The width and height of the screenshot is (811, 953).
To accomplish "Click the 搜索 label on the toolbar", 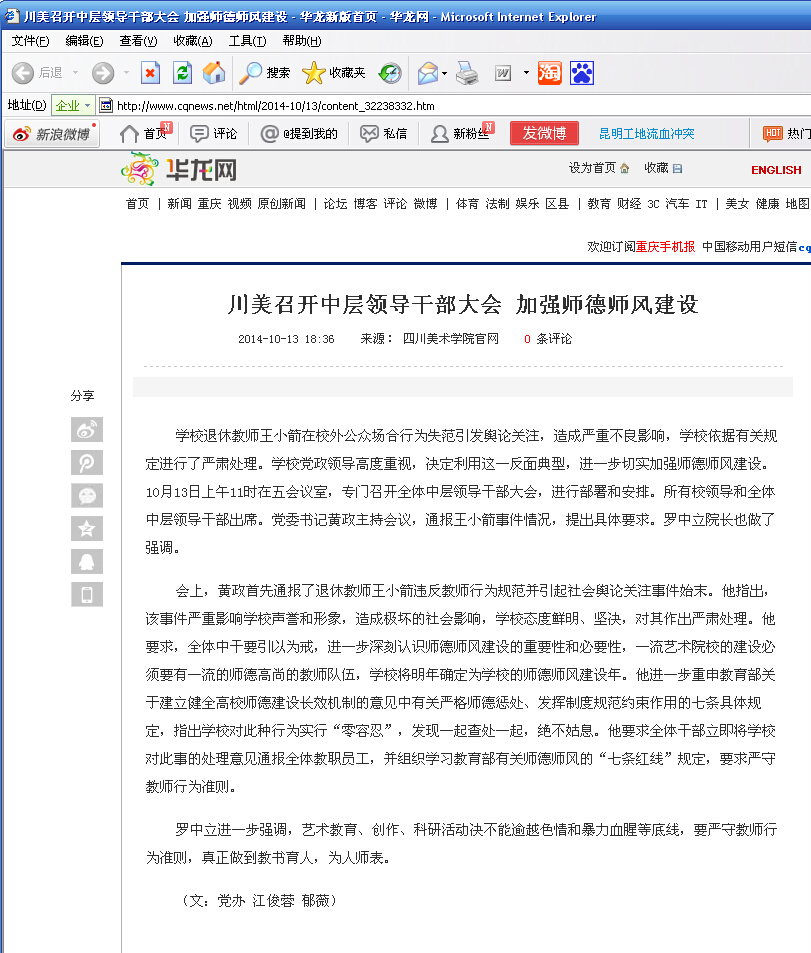I will click(278, 73).
